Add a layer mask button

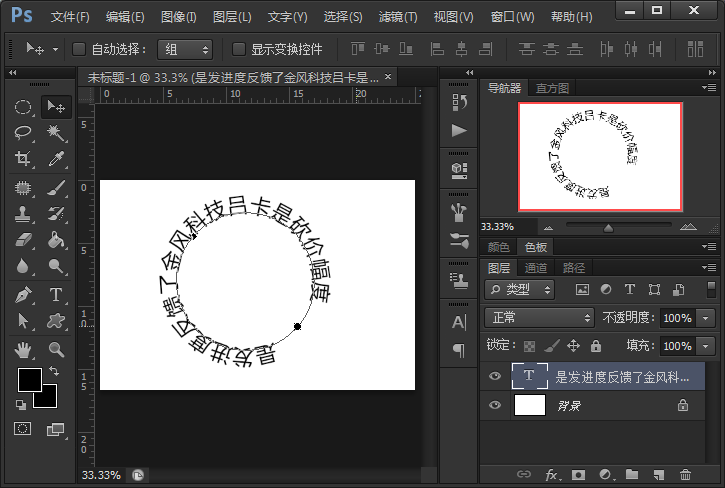(578, 475)
